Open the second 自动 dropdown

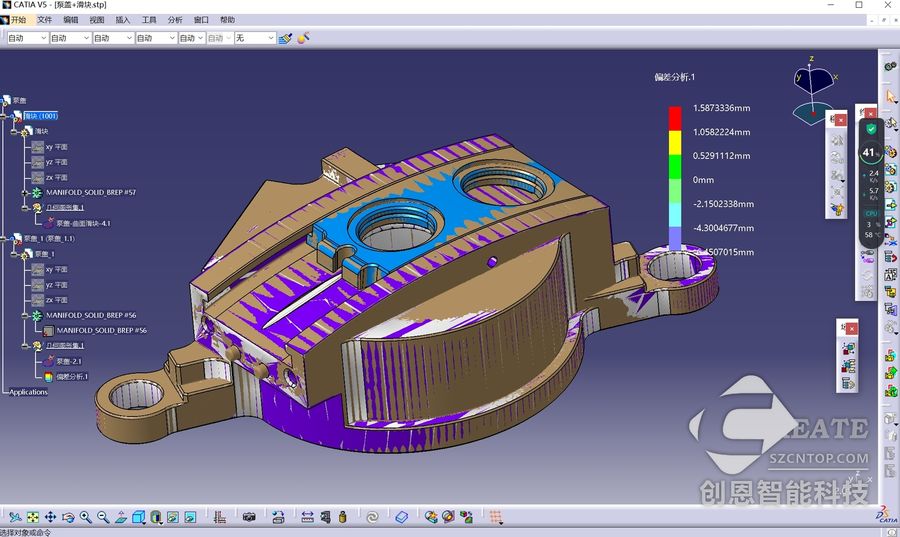(x=70, y=38)
